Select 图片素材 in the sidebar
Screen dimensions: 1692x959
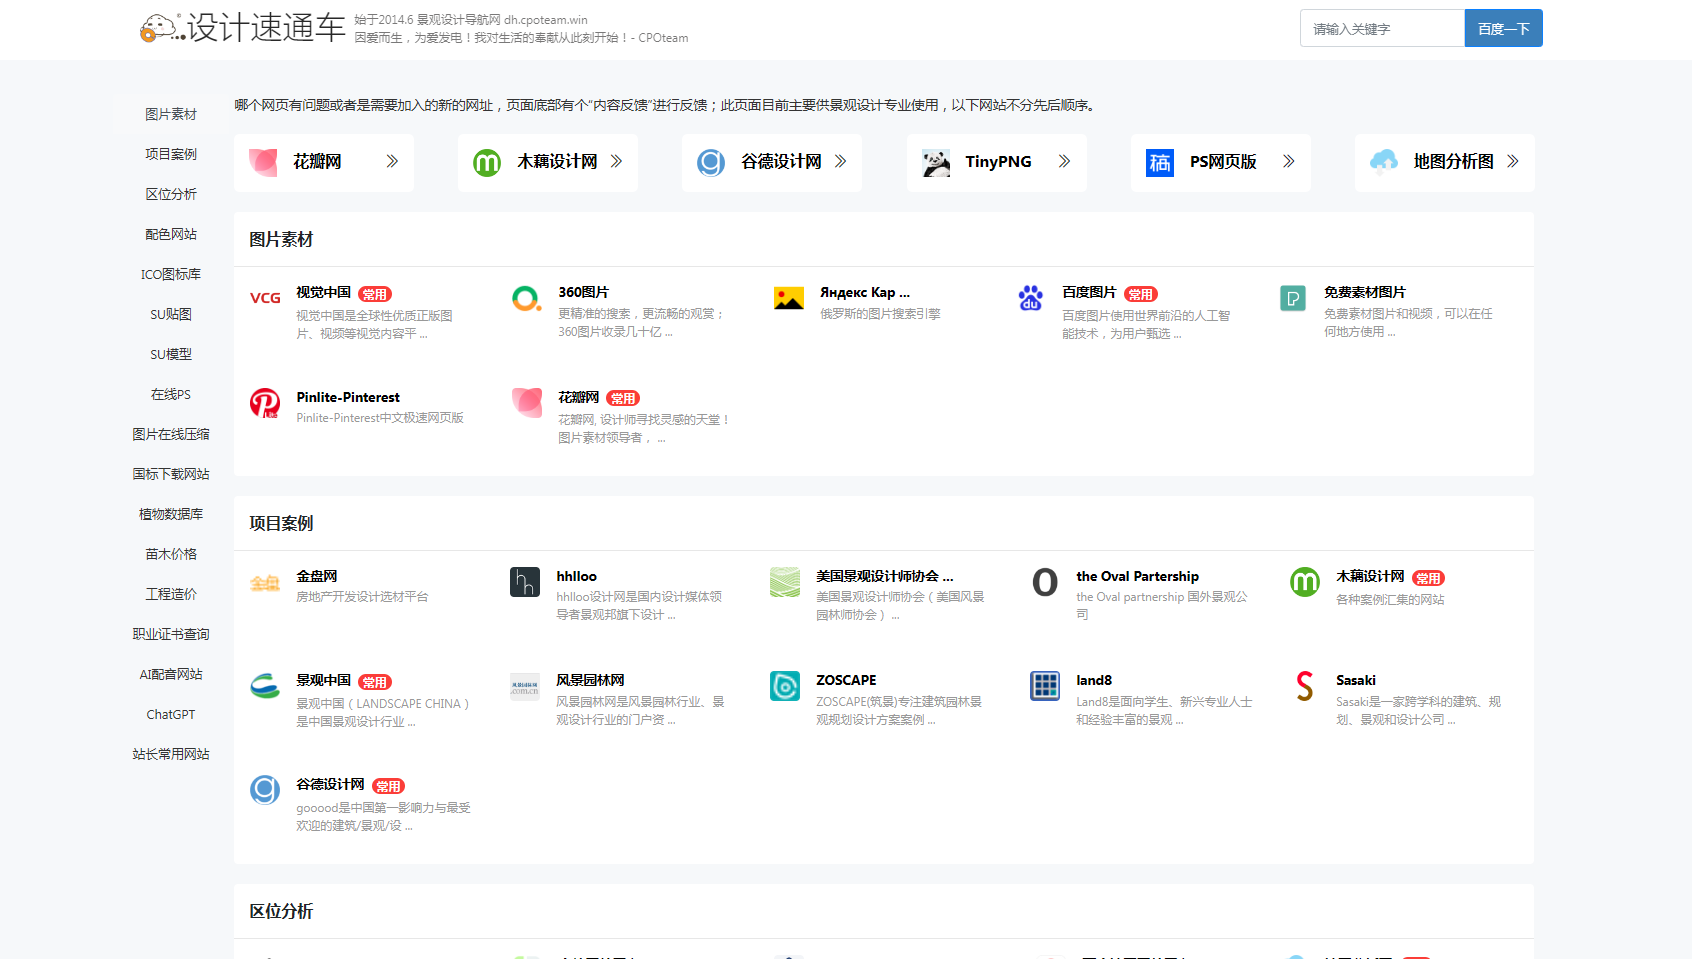pos(171,114)
